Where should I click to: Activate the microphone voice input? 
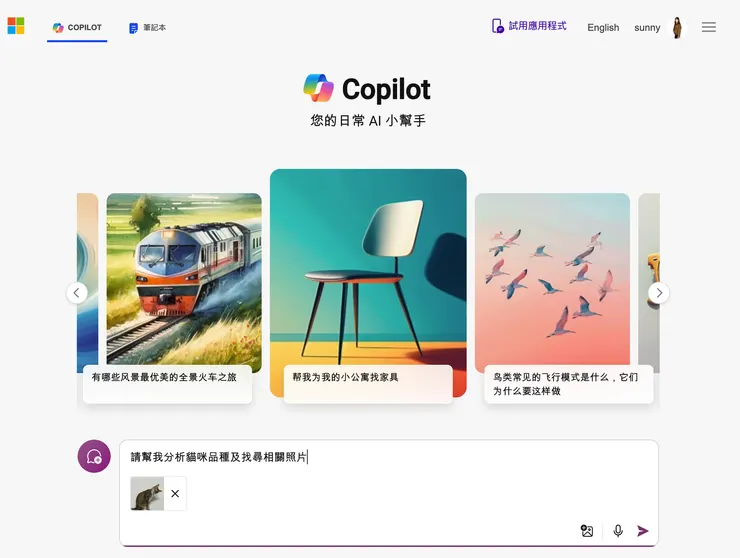coord(618,531)
